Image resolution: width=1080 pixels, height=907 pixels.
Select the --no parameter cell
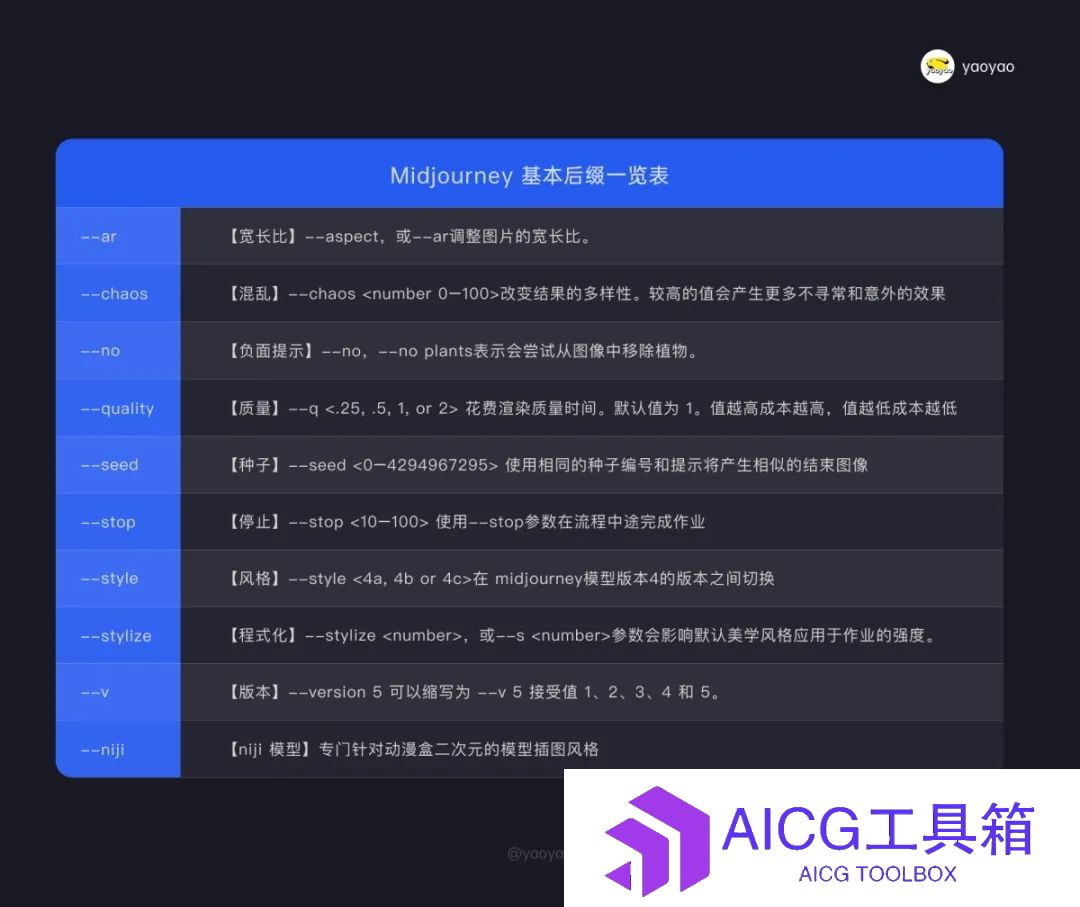coord(118,351)
